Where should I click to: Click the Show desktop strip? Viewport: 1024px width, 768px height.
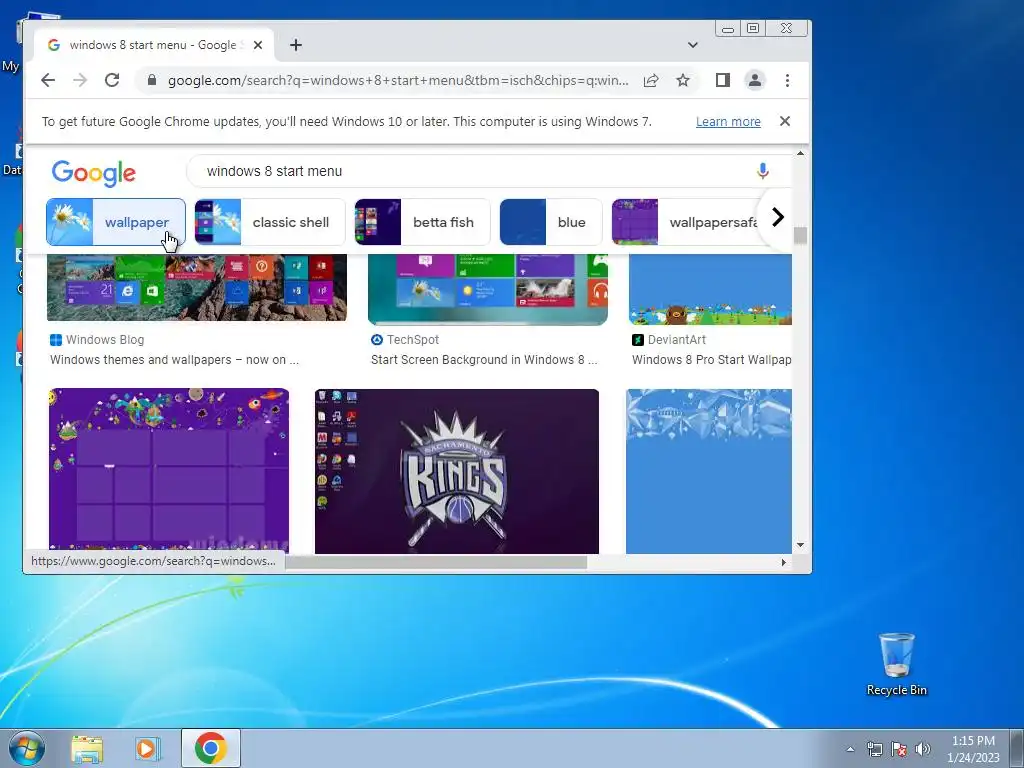pyautogui.click(x=1017, y=748)
